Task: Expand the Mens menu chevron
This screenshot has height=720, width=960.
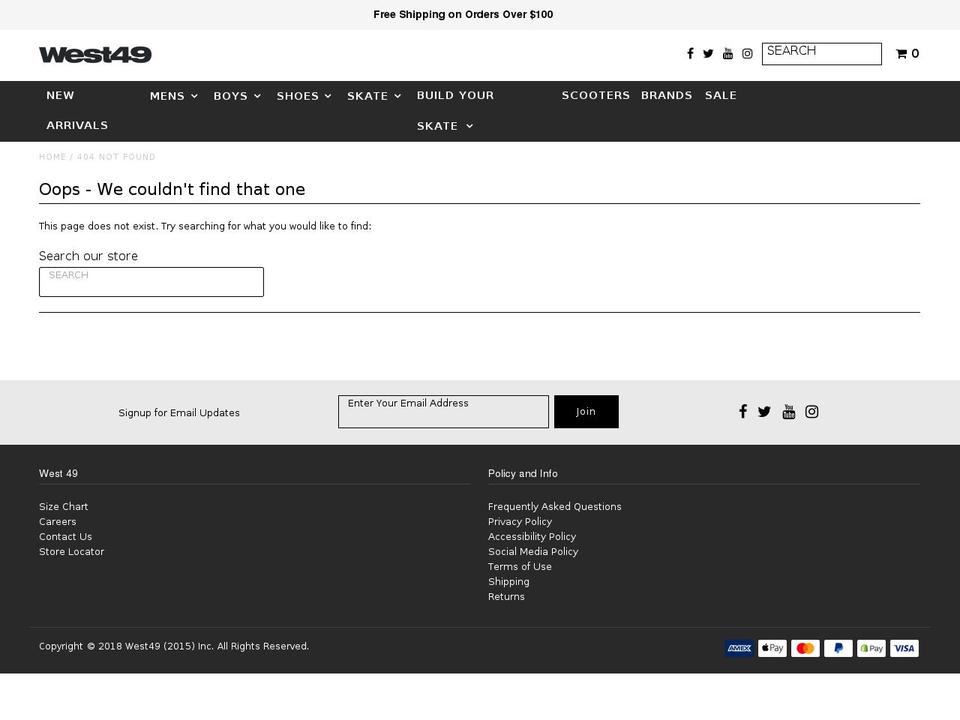Action: coord(194,96)
